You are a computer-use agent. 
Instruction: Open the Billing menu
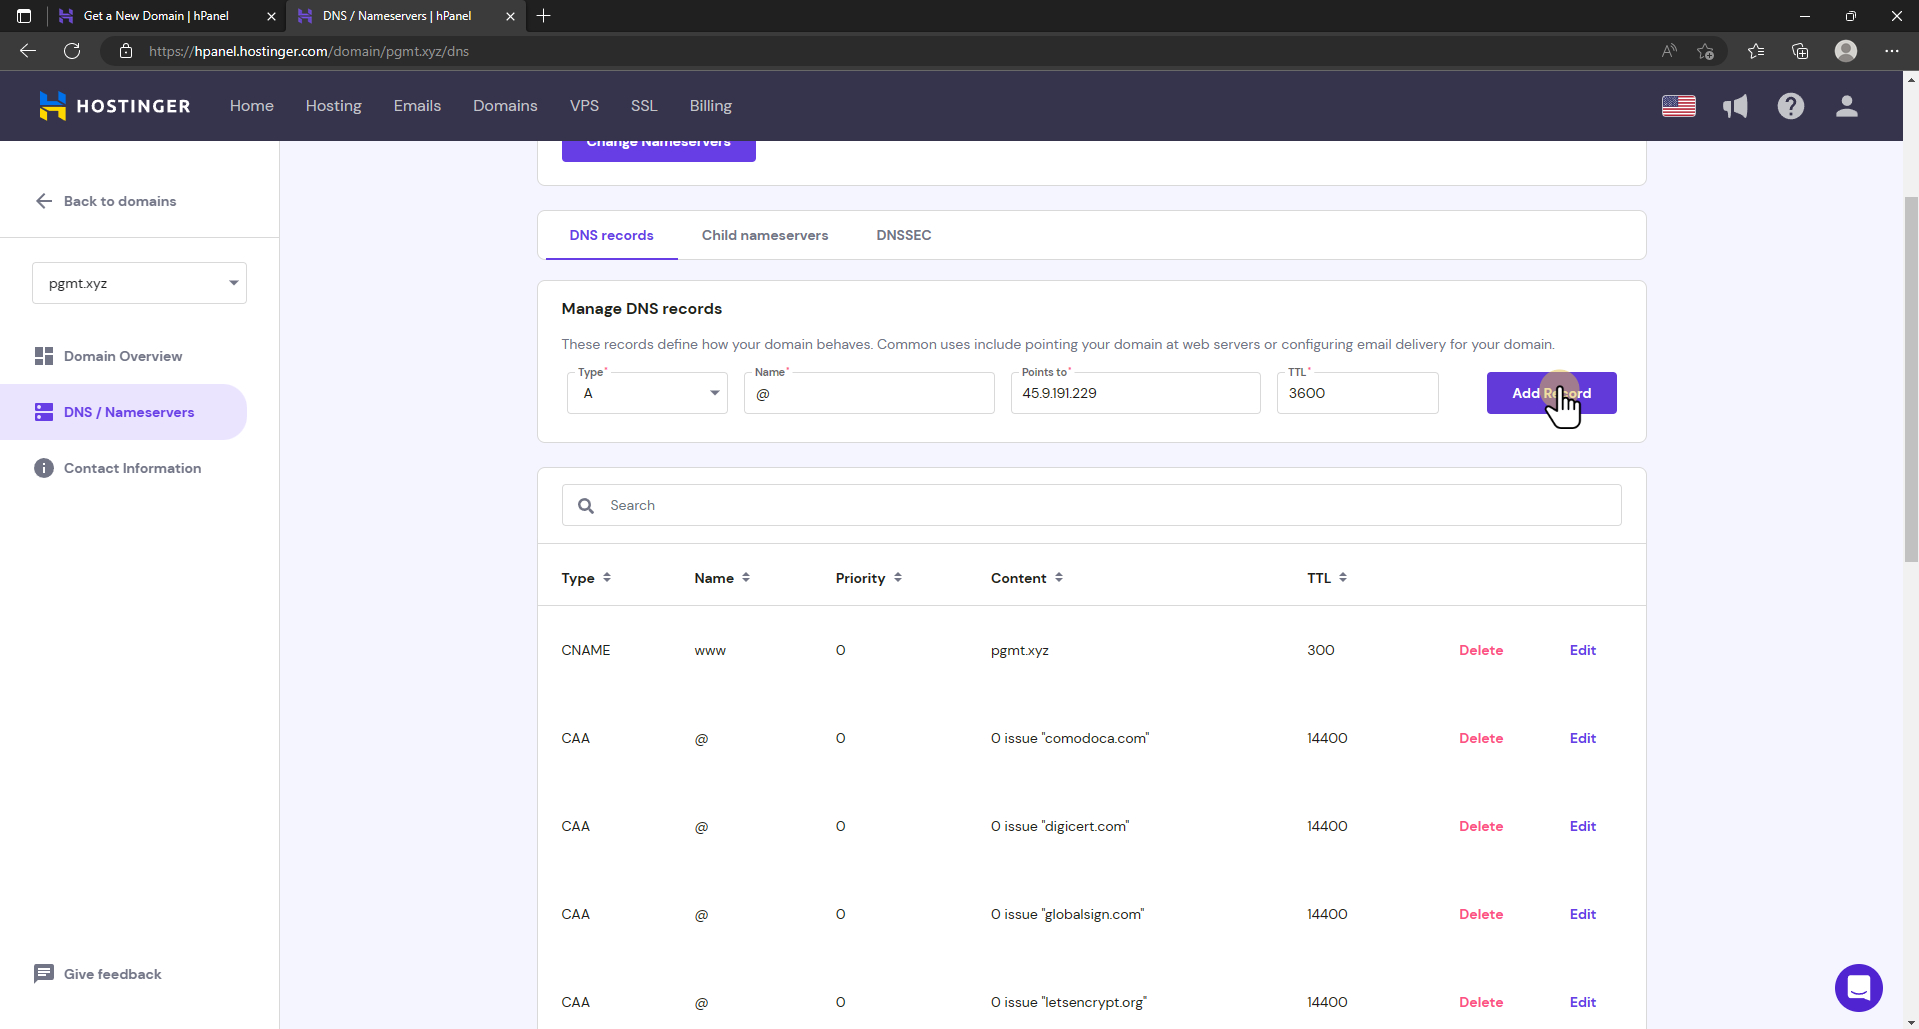711,106
